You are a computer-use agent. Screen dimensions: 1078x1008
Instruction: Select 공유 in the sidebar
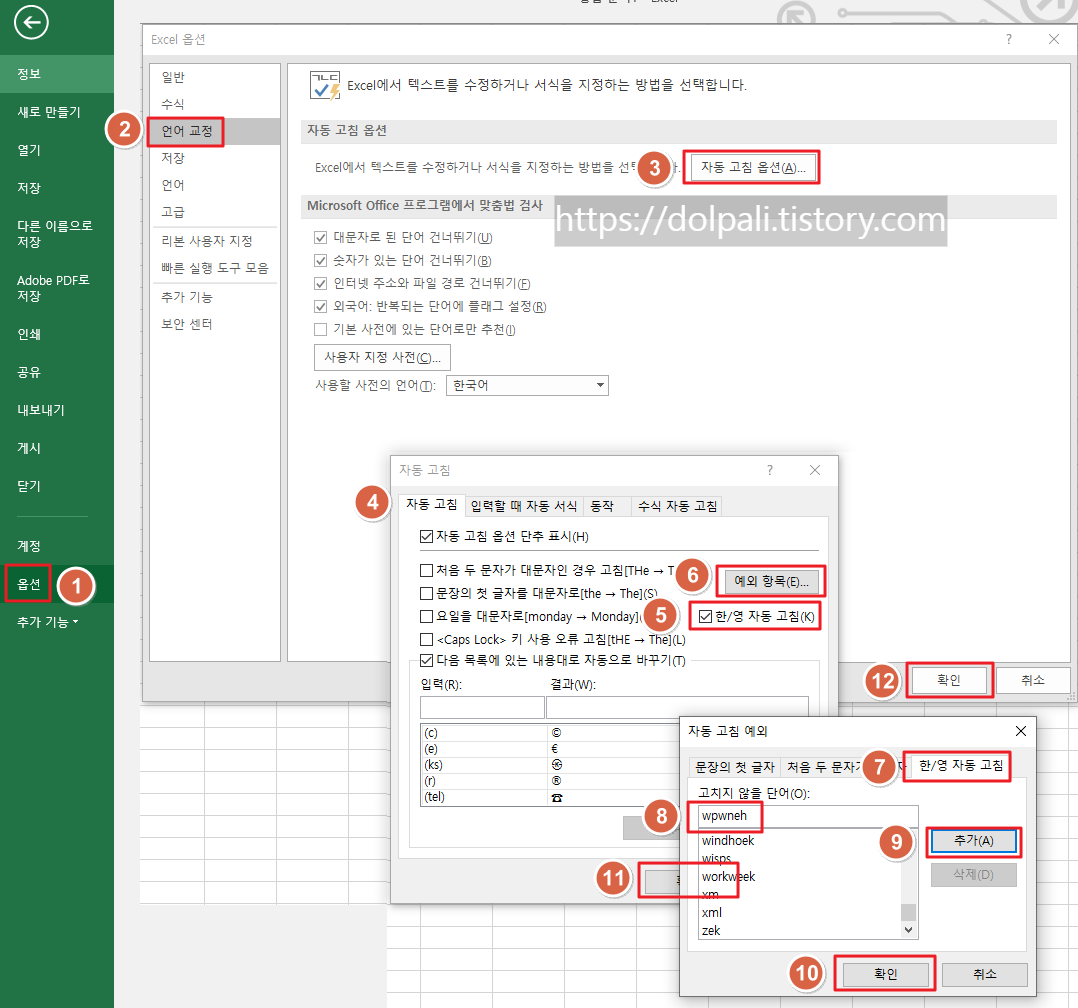[x=57, y=372]
